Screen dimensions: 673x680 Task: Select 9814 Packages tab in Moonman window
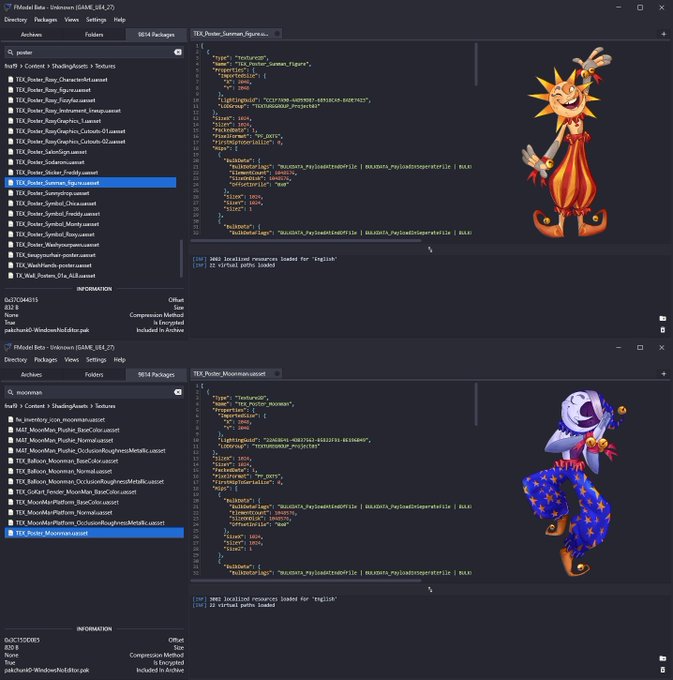click(156, 374)
